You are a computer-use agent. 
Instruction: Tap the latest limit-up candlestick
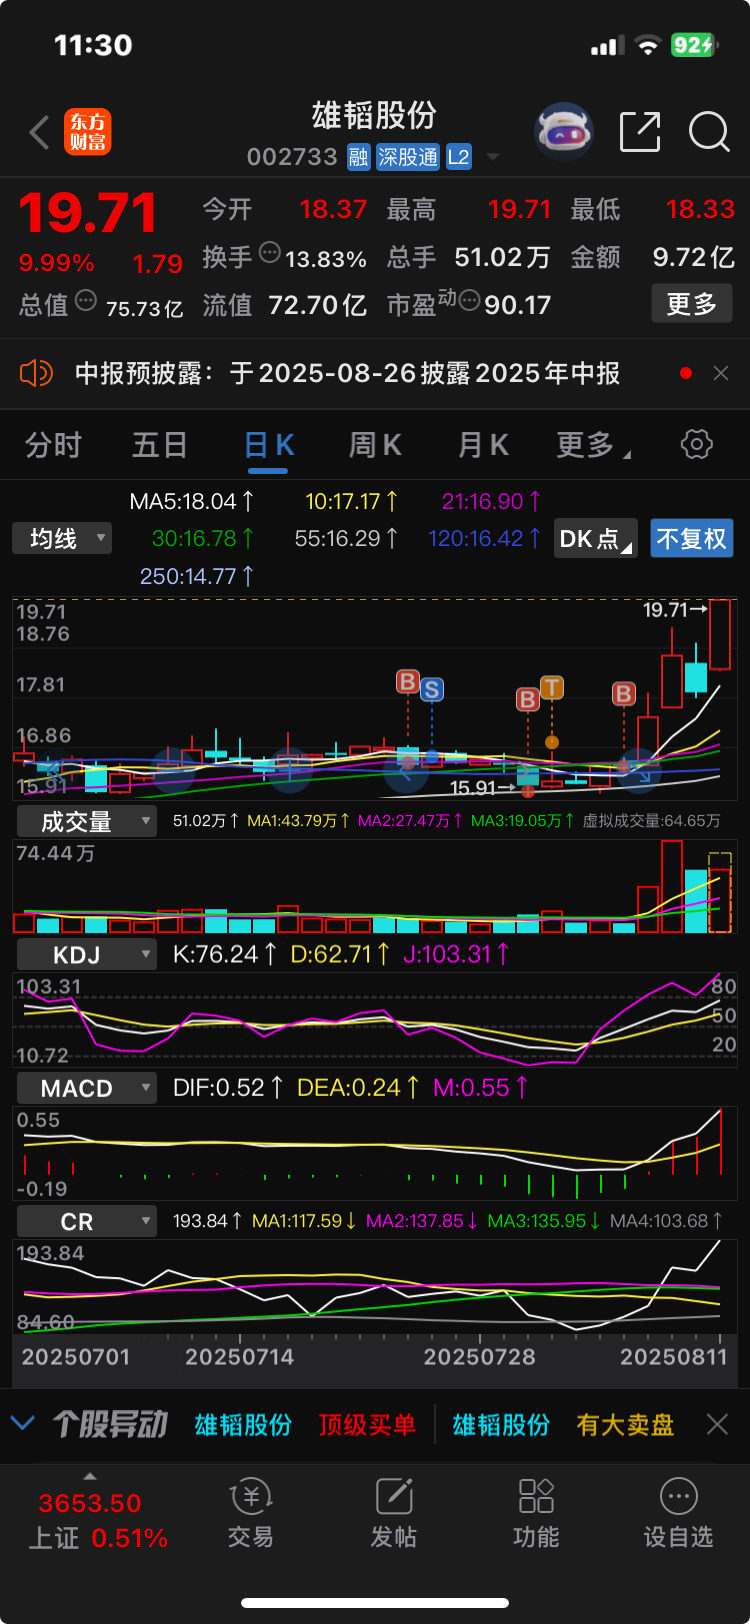coord(720,634)
